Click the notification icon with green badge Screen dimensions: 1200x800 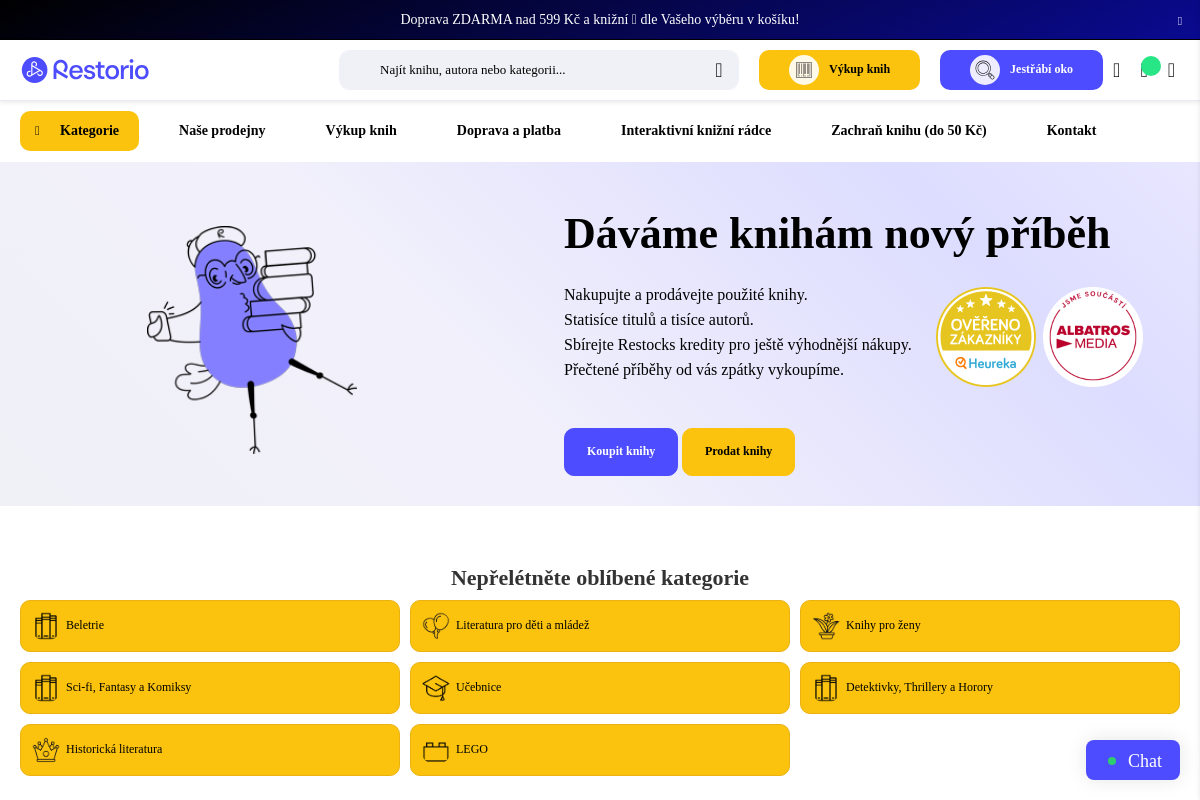[x=1146, y=70]
